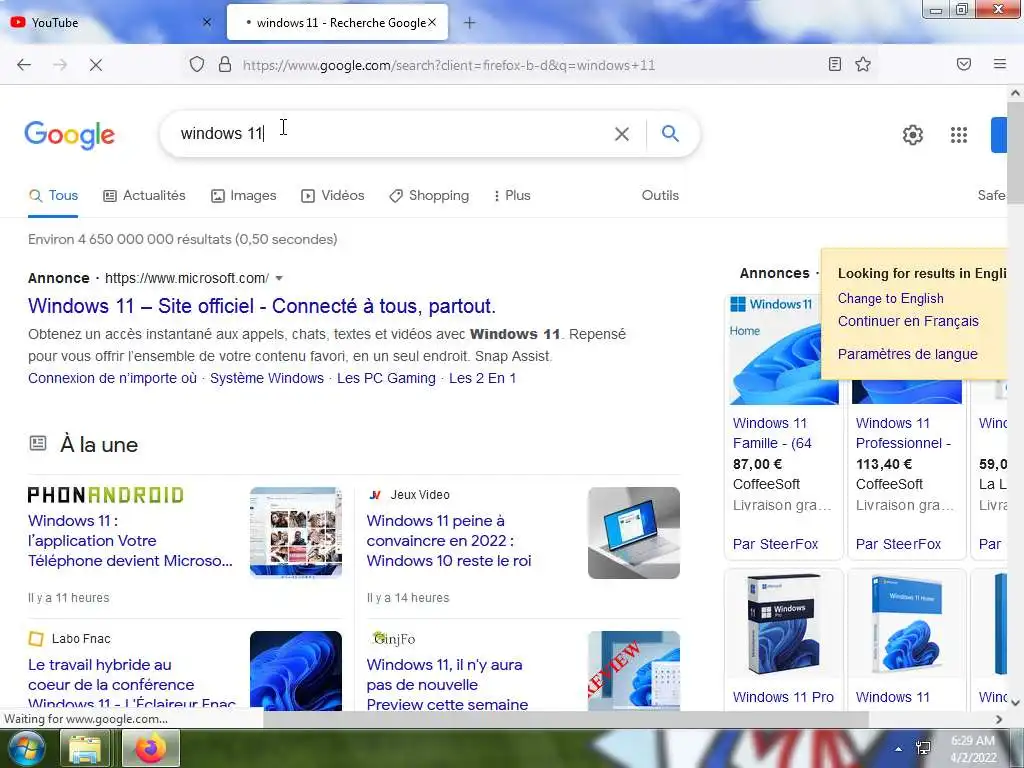
Task: Click the scroll right arrow of horizontal scrollbar
Action: pyautogui.click(x=999, y=719)
